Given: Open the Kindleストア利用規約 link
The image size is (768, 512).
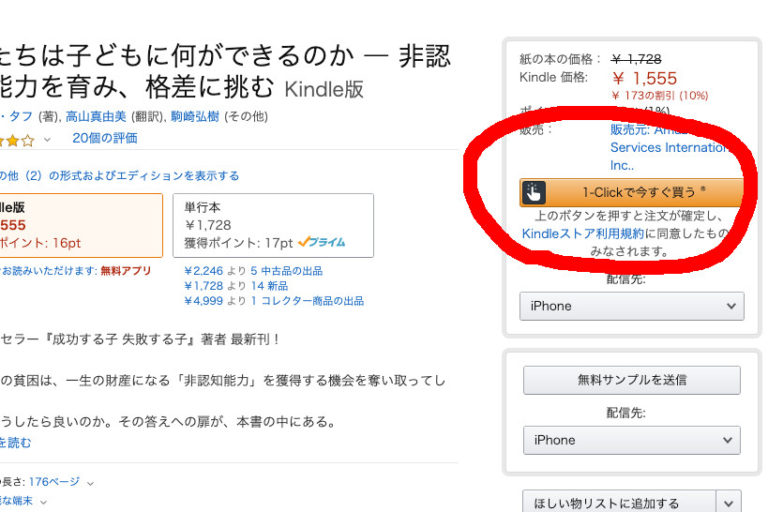Looking at the screenshot, I should click(588, 233).
